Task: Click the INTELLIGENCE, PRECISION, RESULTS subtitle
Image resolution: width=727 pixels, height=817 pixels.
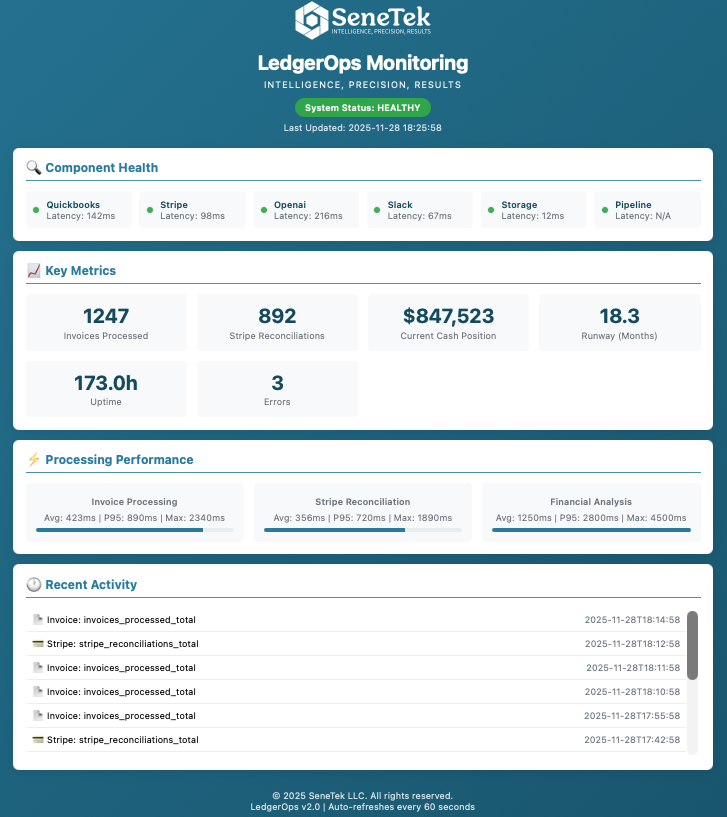Action: (x=363, y=84)
